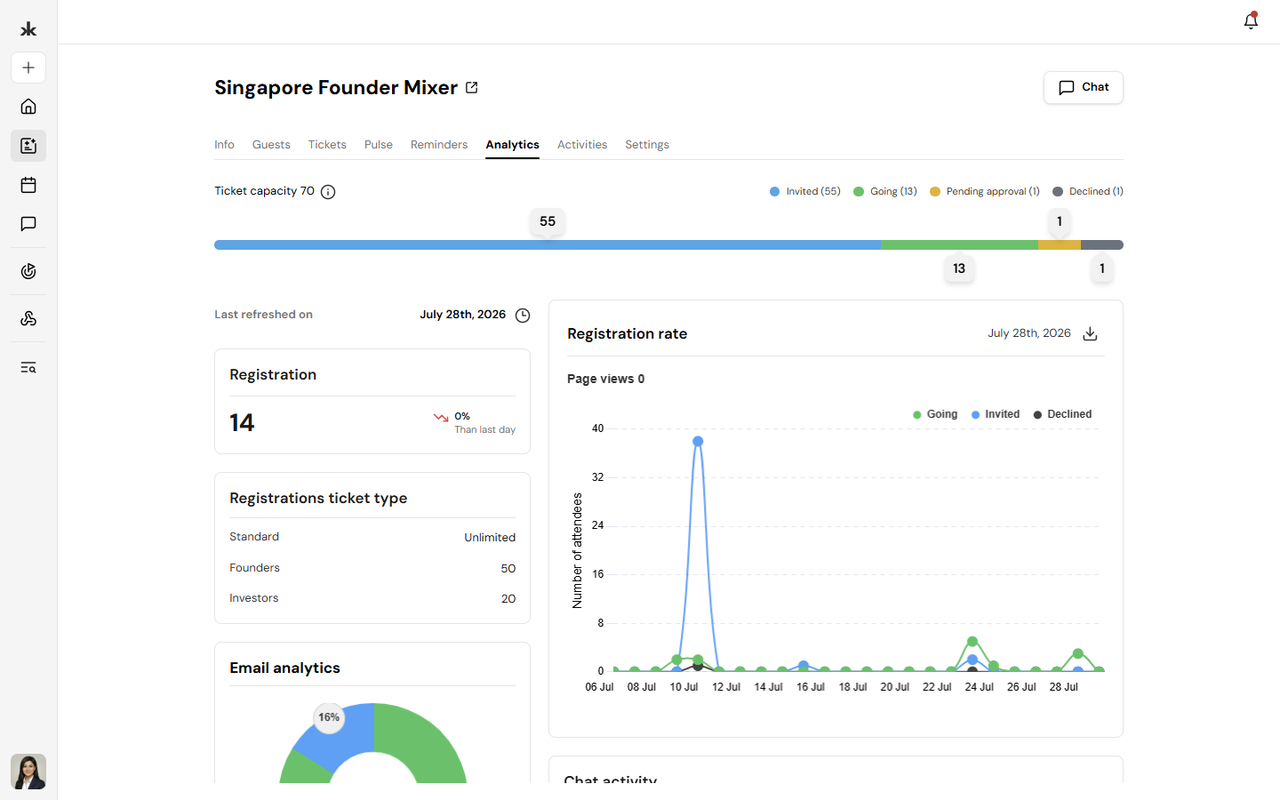Click the blue Invited segment of the capacity bar
The image size is (1280, 800).
(x=548, y=245)
